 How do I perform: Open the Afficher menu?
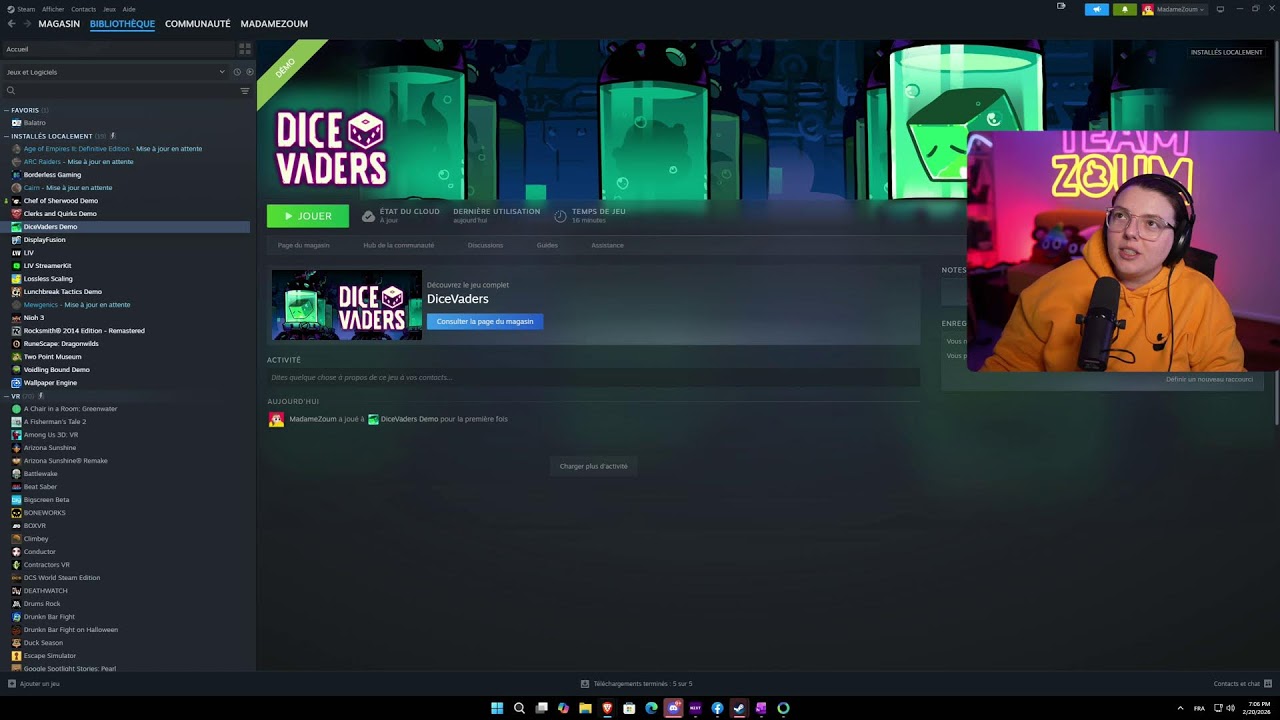tap(53, 9)
